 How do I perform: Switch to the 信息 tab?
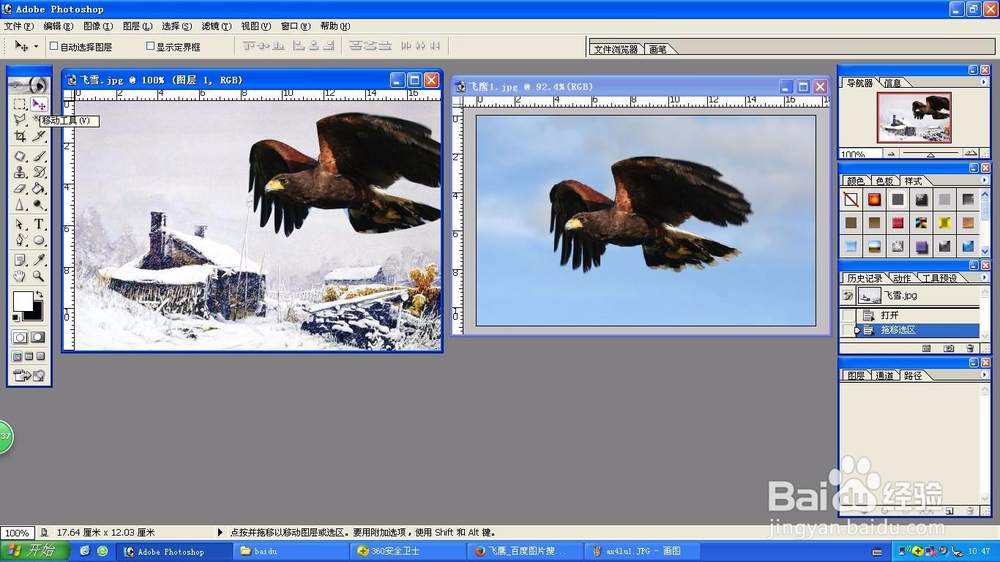tap(893, 83)
